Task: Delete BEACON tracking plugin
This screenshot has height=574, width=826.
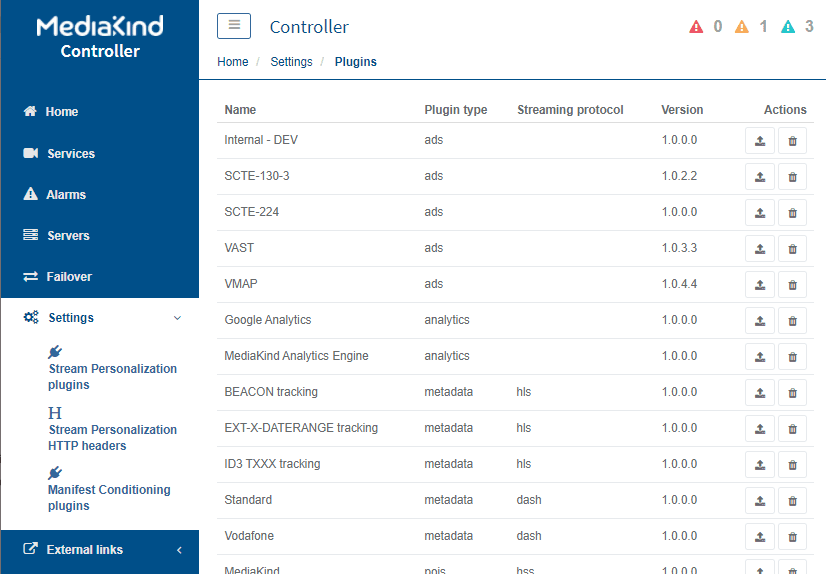Action: 792,392
